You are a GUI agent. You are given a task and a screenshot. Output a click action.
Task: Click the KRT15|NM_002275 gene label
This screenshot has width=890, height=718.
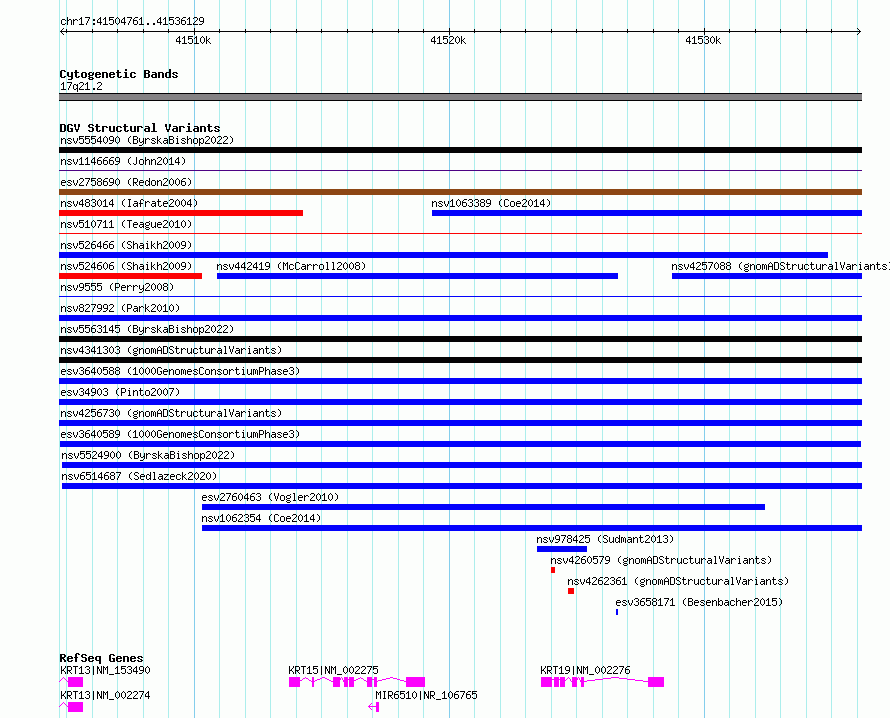(x=333, y=670)
